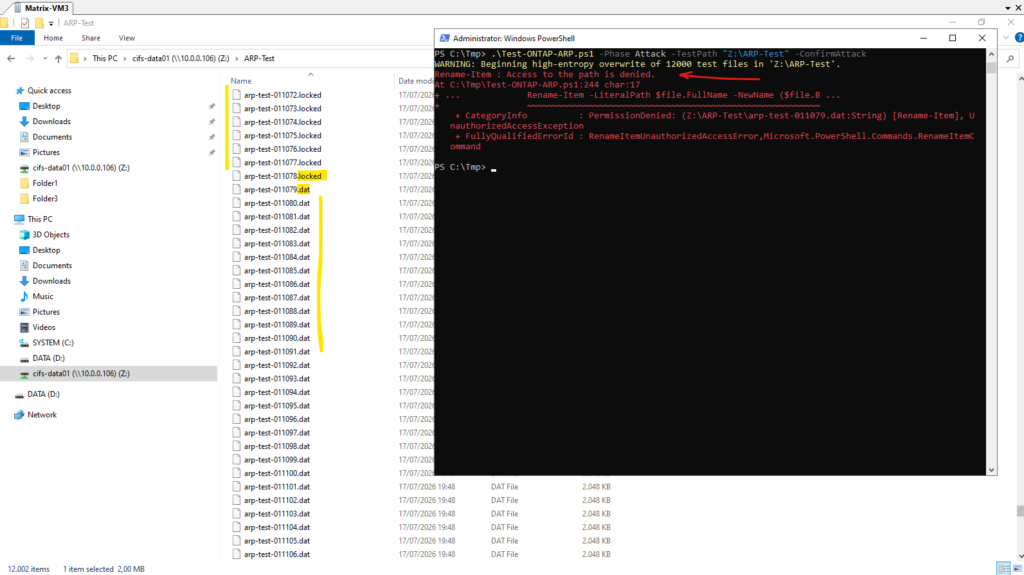Viewport: 1024px width, 575px height.
Task: Open the recent locations dropdown arrow
Action: [x=44, y=58]
